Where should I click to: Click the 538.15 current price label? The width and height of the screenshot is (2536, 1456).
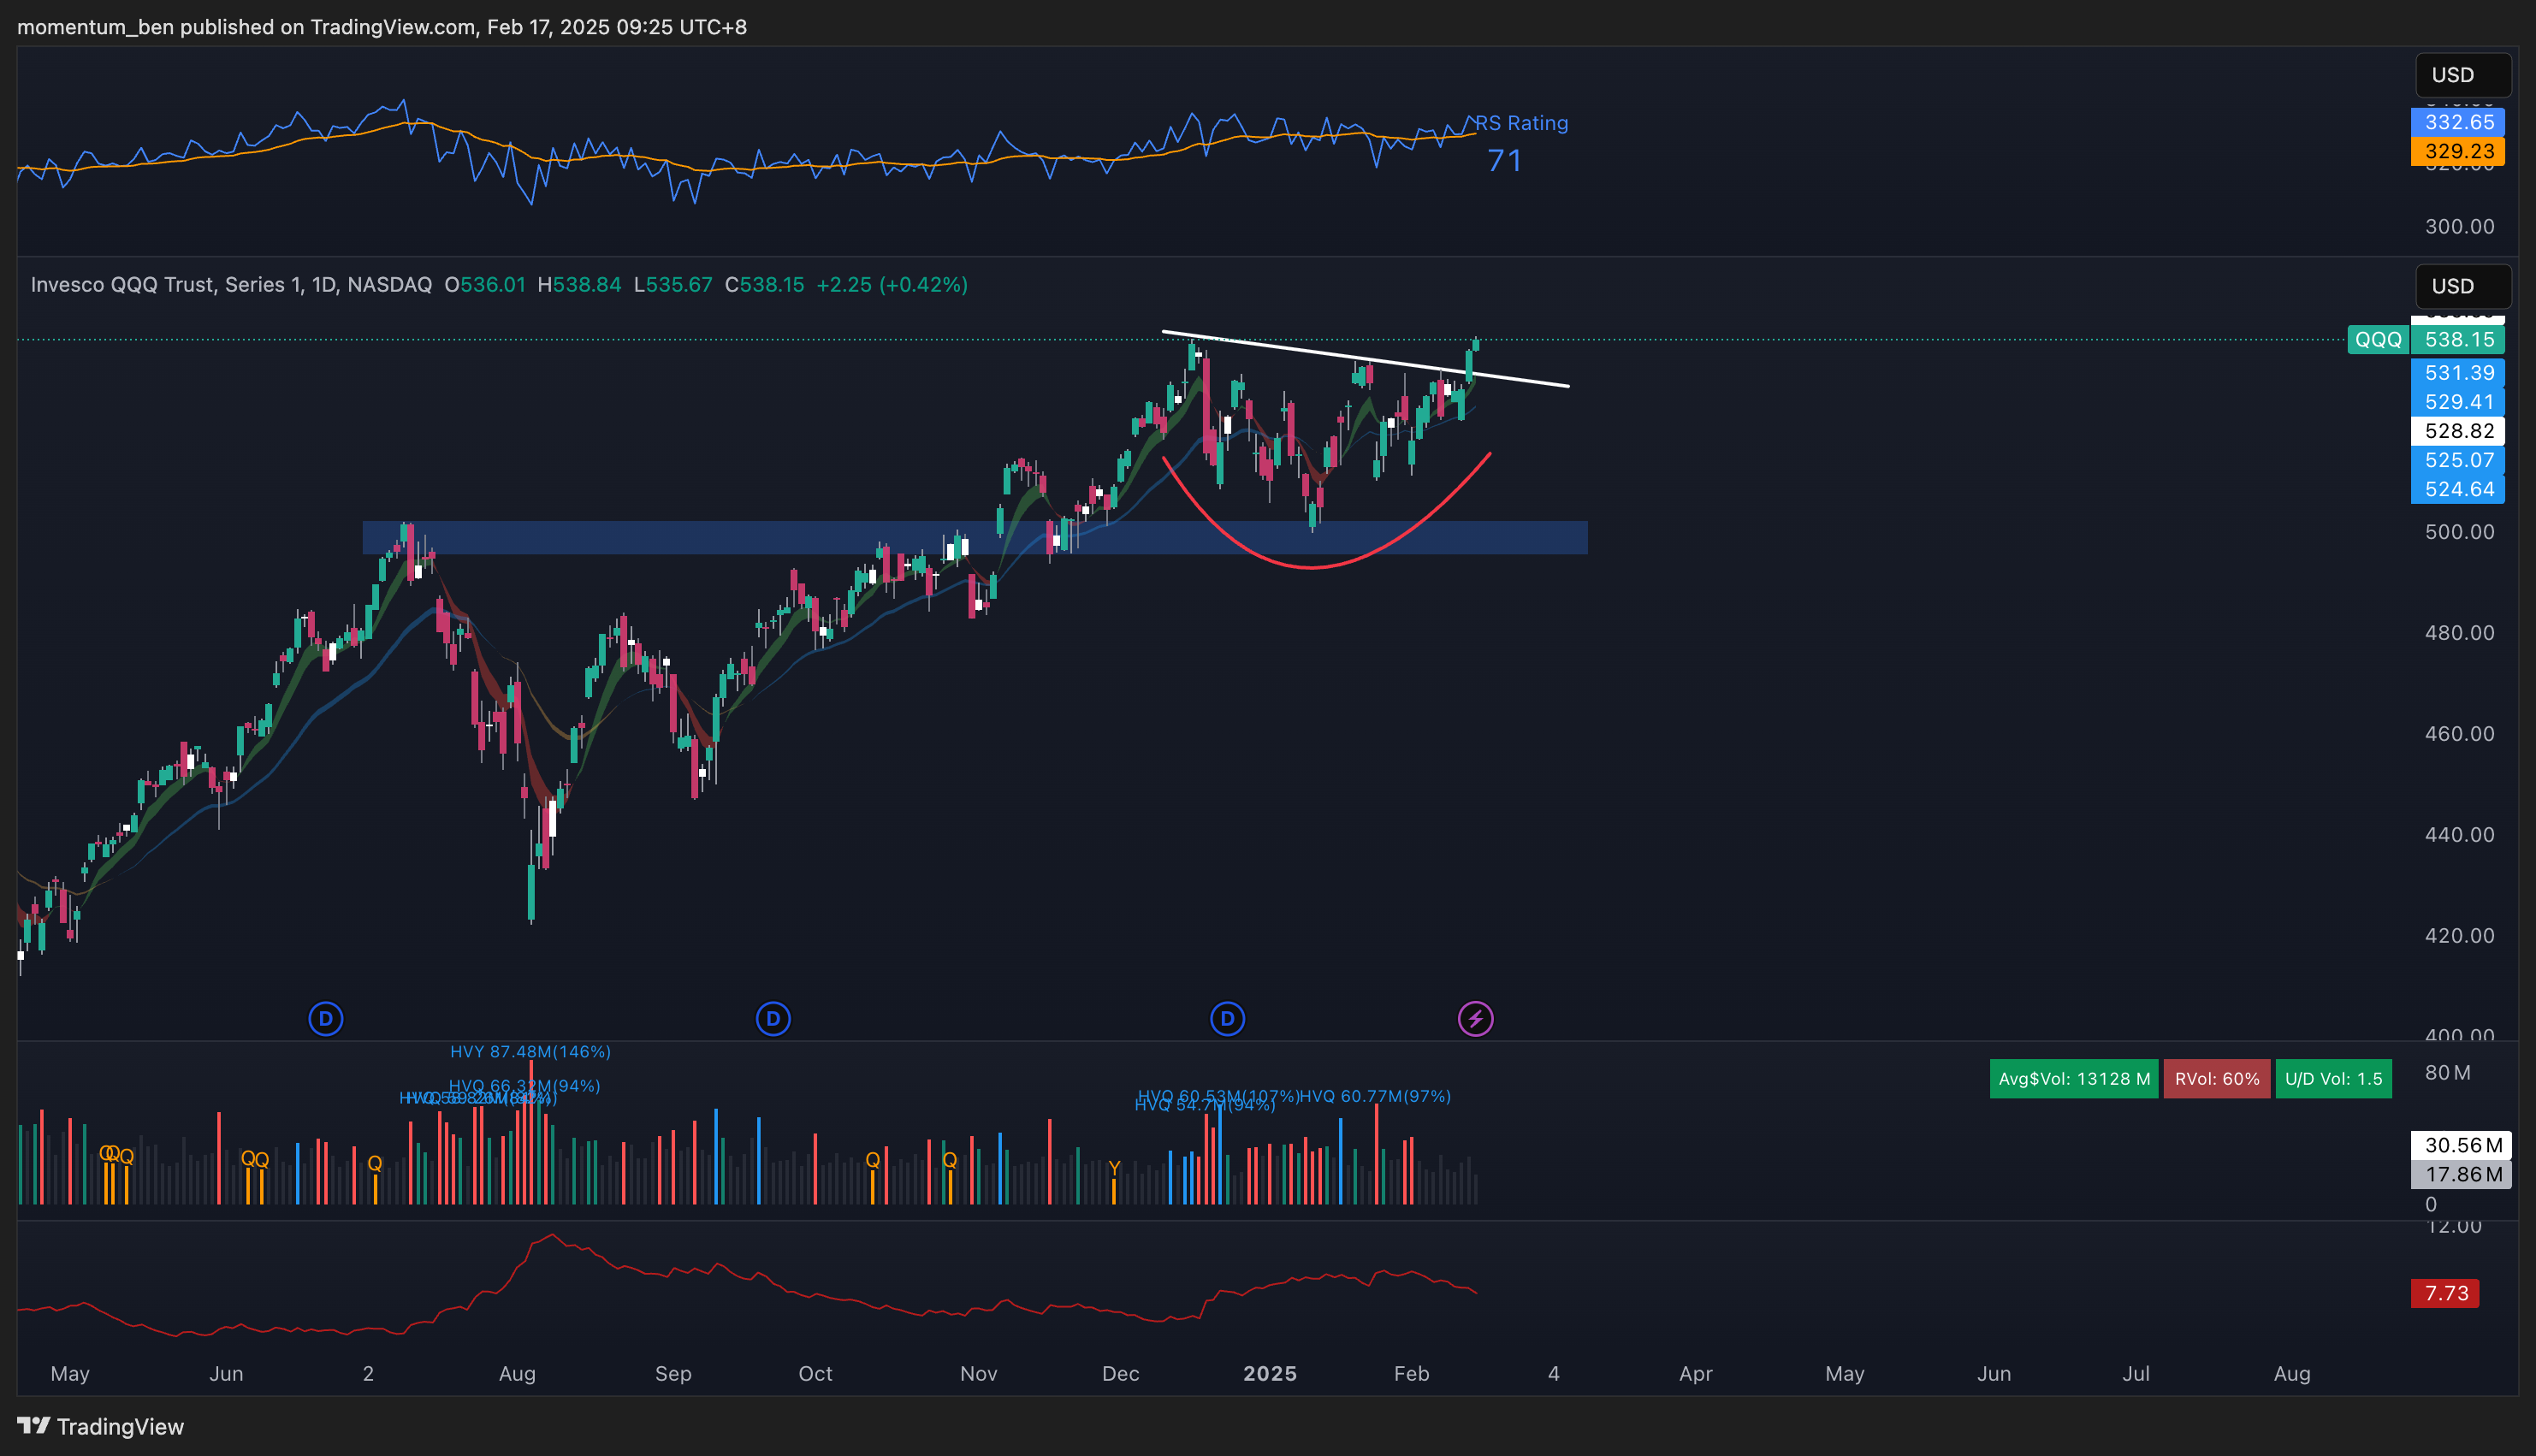(x=2459, y=340)
